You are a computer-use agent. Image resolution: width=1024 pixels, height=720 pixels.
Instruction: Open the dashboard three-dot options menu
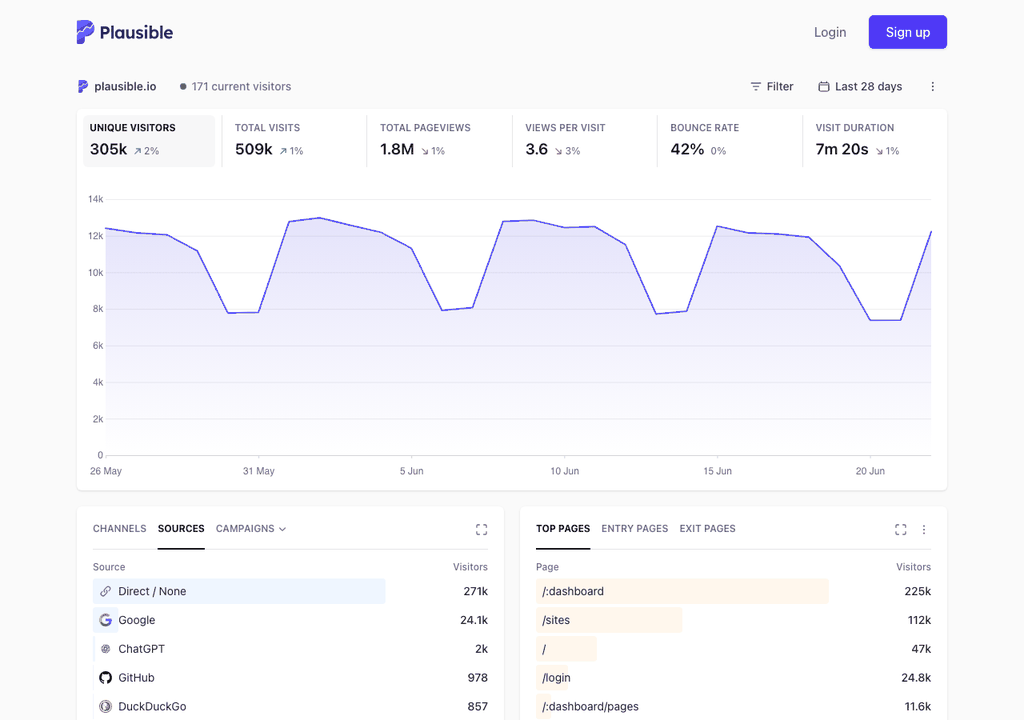pyautogui.click(x=933, y=86)
